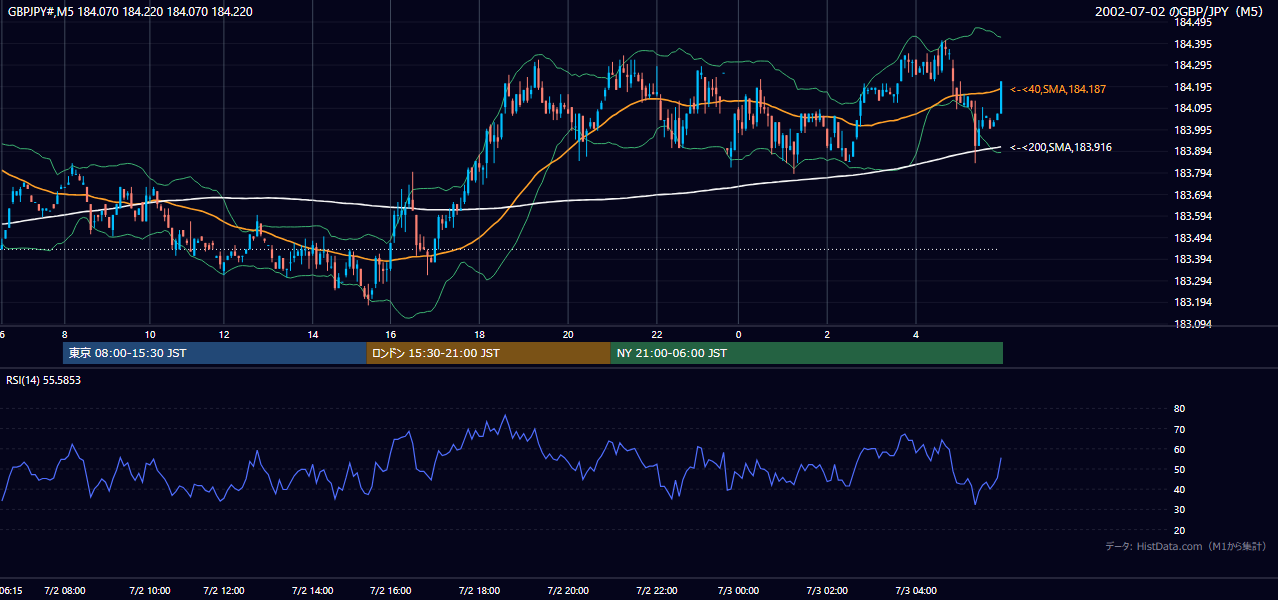Click the RSI 20 level label
The height and width of the screenshot is (600, 1278).
(x=1179, y=530)
